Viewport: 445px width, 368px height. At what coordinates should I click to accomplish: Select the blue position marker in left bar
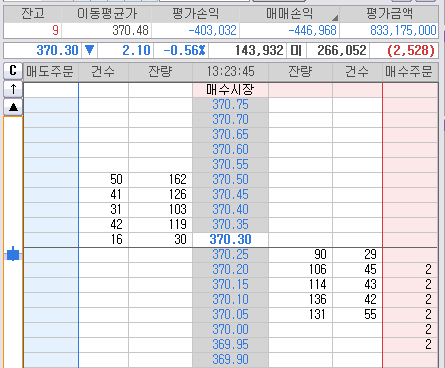tap(13, 254)
